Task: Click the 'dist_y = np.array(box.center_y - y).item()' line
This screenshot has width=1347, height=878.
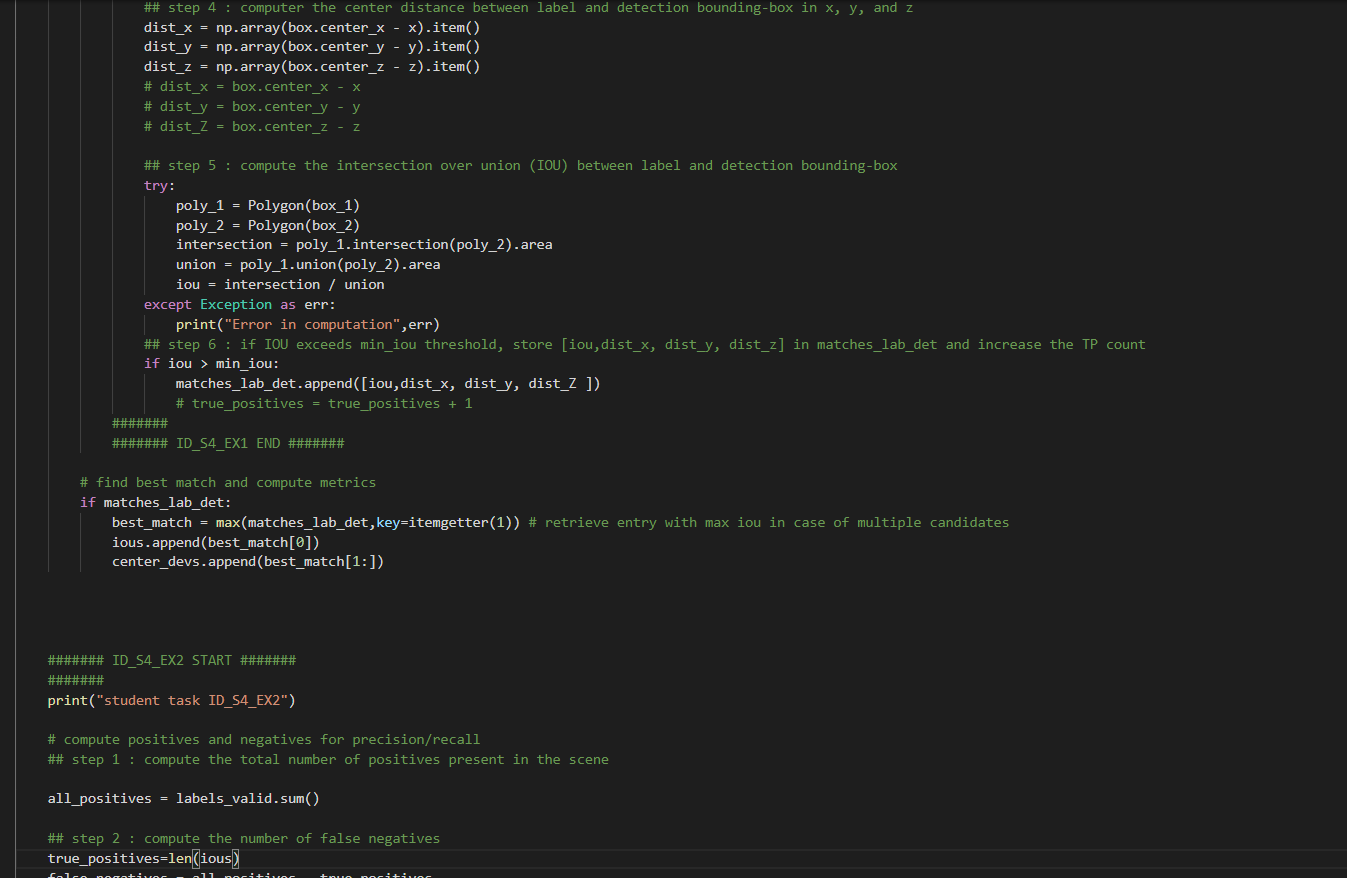Action: tap(312, 47)
